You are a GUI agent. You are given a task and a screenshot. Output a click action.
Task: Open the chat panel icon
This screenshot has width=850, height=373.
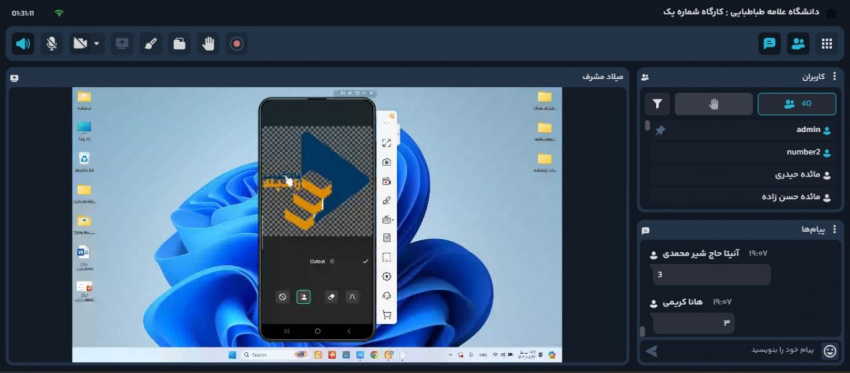[769, 44]
